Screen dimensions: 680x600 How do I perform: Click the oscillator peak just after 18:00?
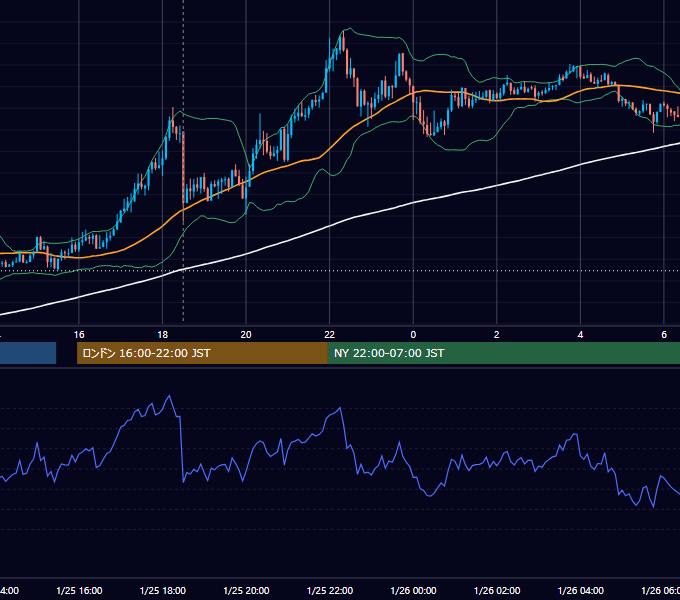click(169, 396)
